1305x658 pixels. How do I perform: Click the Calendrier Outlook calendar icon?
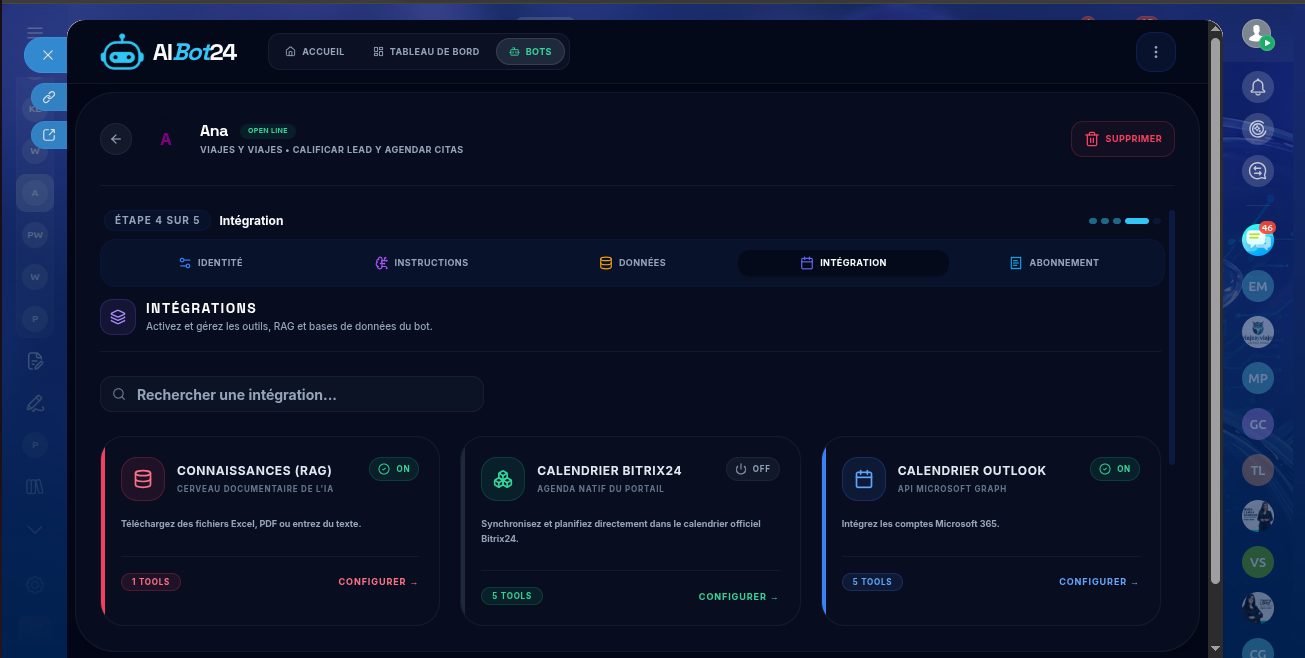click(864, 479)
